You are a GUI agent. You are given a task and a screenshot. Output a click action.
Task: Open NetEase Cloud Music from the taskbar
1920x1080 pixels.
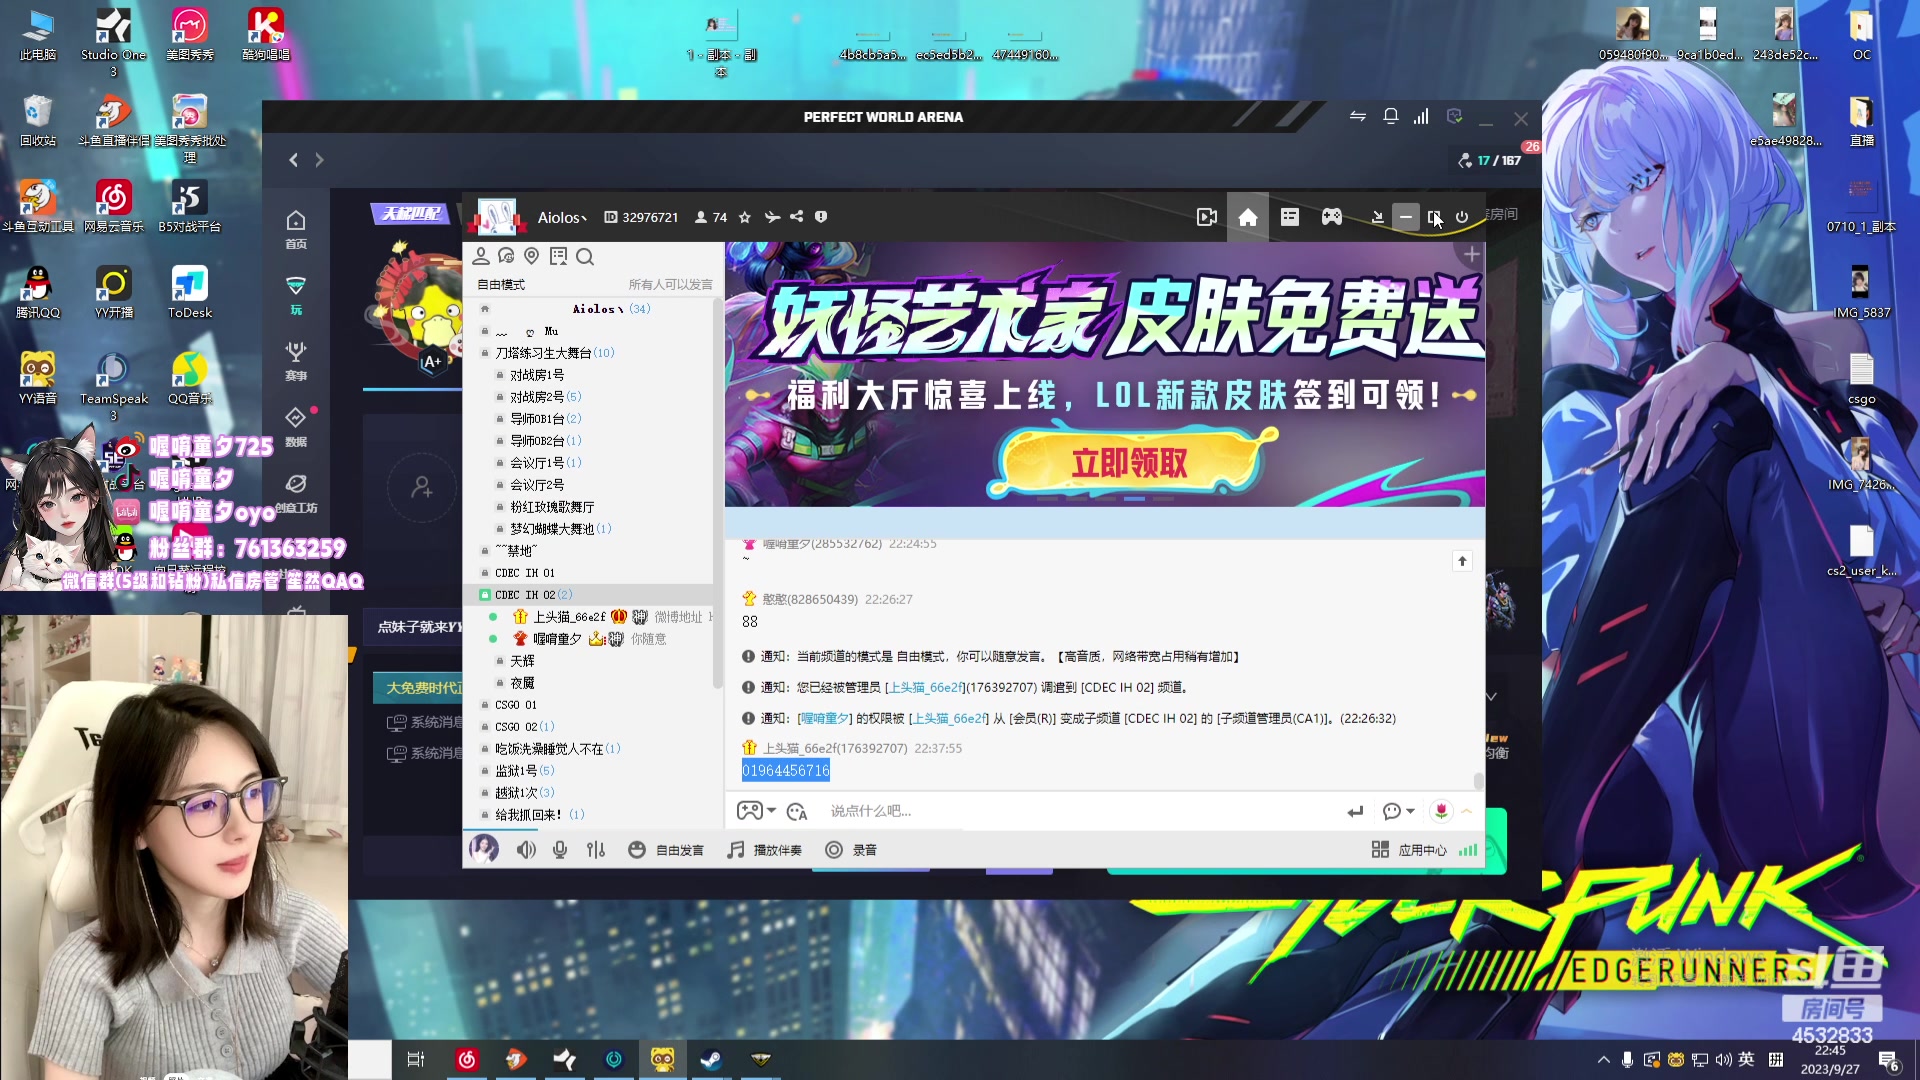tap(467, 1059)
